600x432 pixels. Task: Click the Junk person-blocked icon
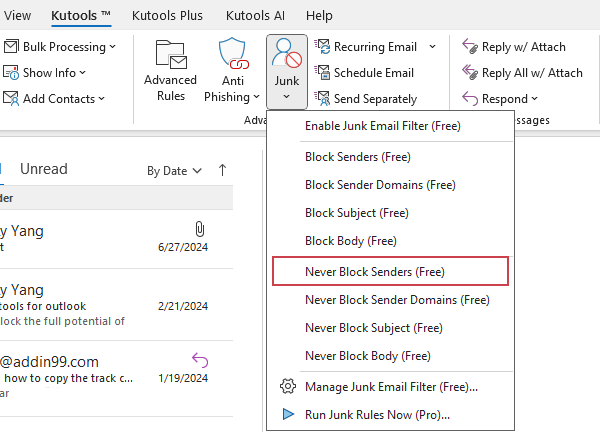click(287, 54)
